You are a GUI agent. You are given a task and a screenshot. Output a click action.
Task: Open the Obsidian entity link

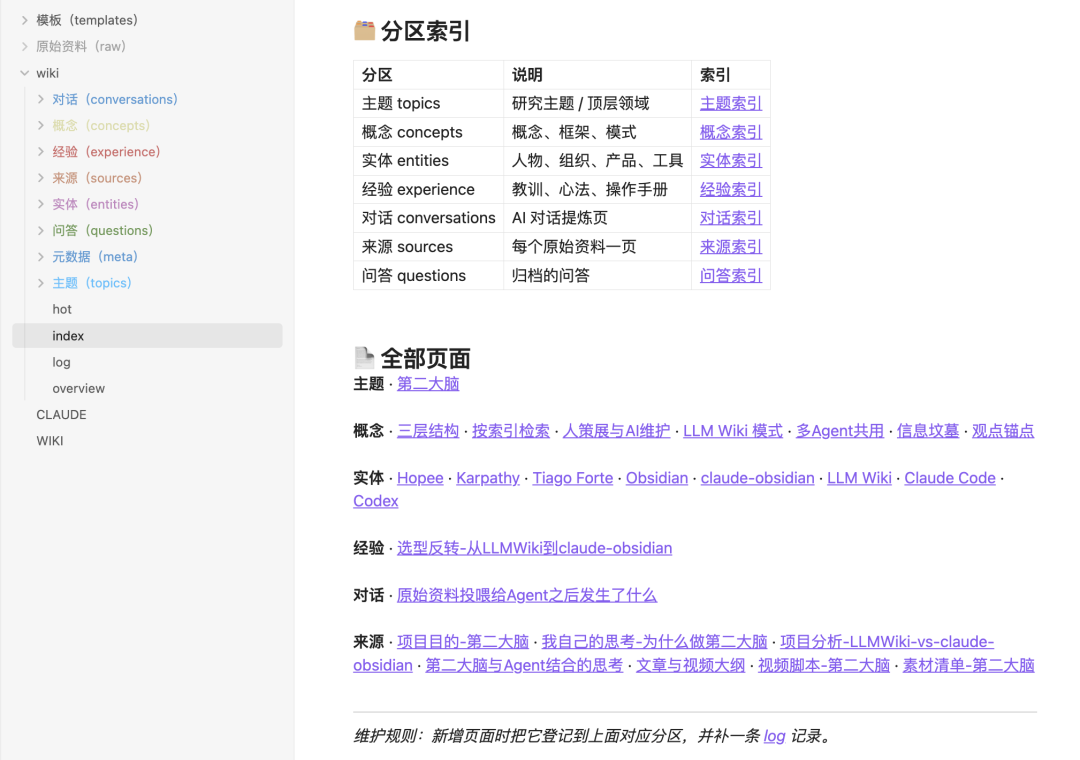coord(656,477)
